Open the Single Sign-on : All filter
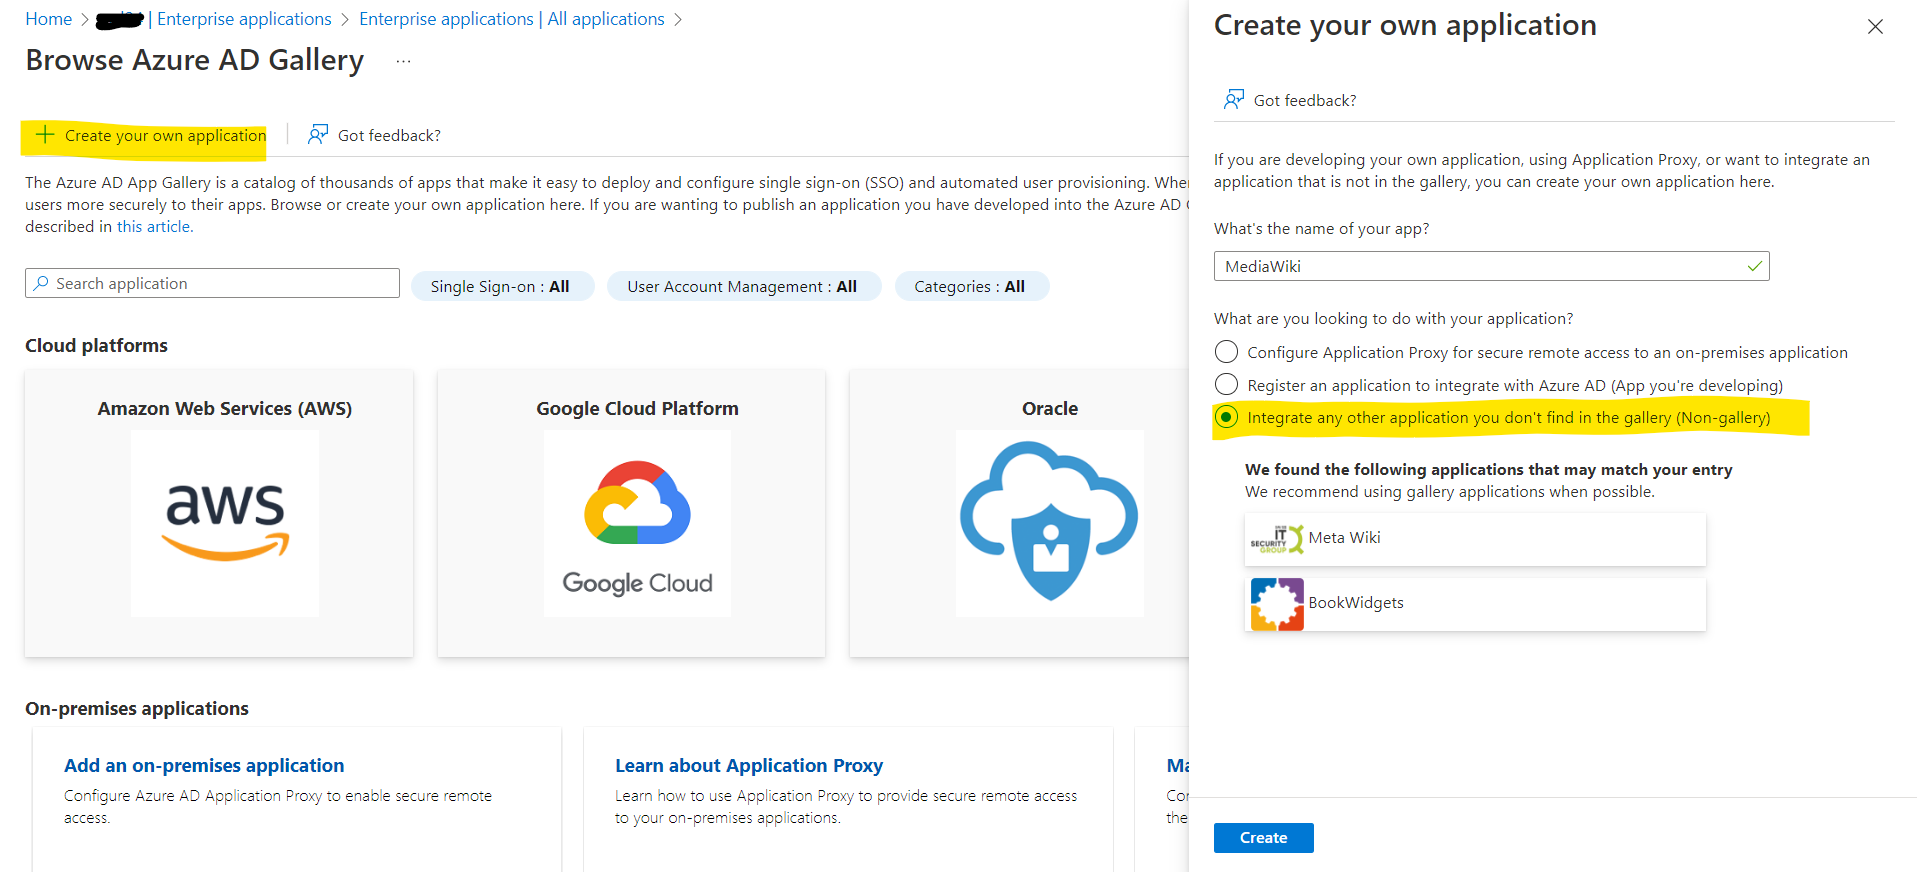The image size is (1917, 872). click(x=502, y=286)
